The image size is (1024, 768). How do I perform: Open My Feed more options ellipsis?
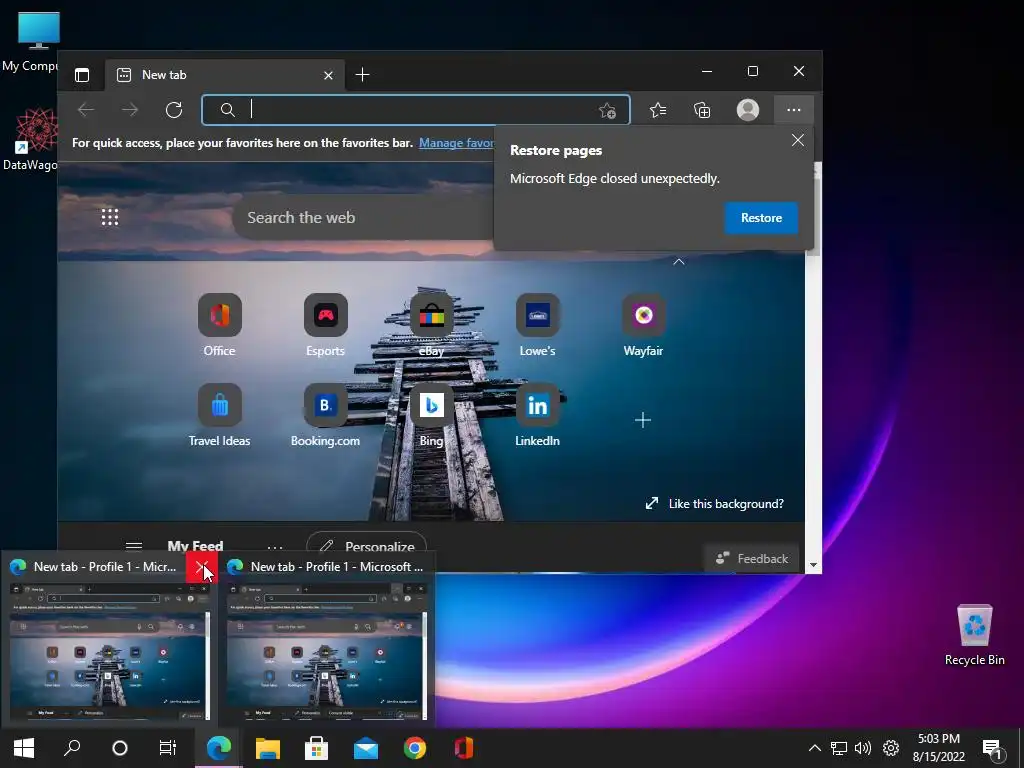pyautogui.click(x=275, y=547)
